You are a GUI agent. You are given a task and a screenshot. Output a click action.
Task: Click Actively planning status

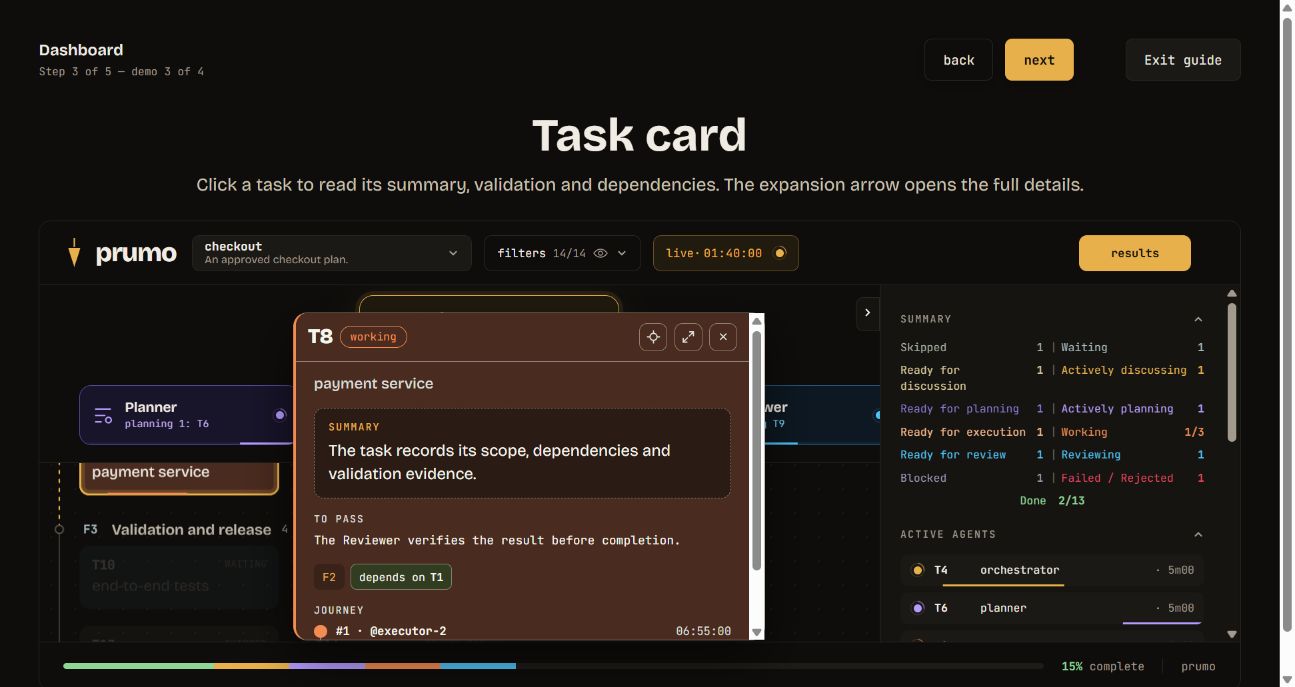[1132, 409]
